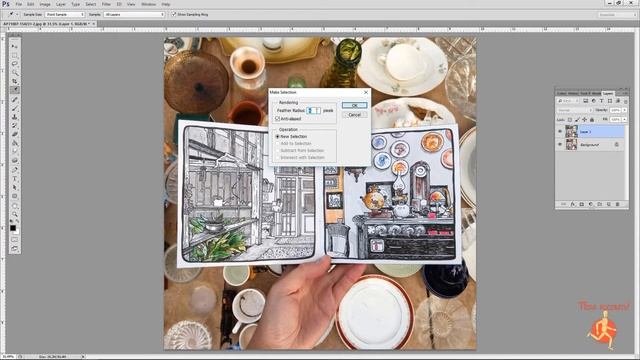This screenshot has height=360, width=640.
Task: Click the create new layer icon
Action: pyautogui.click(x=609, y=204)
